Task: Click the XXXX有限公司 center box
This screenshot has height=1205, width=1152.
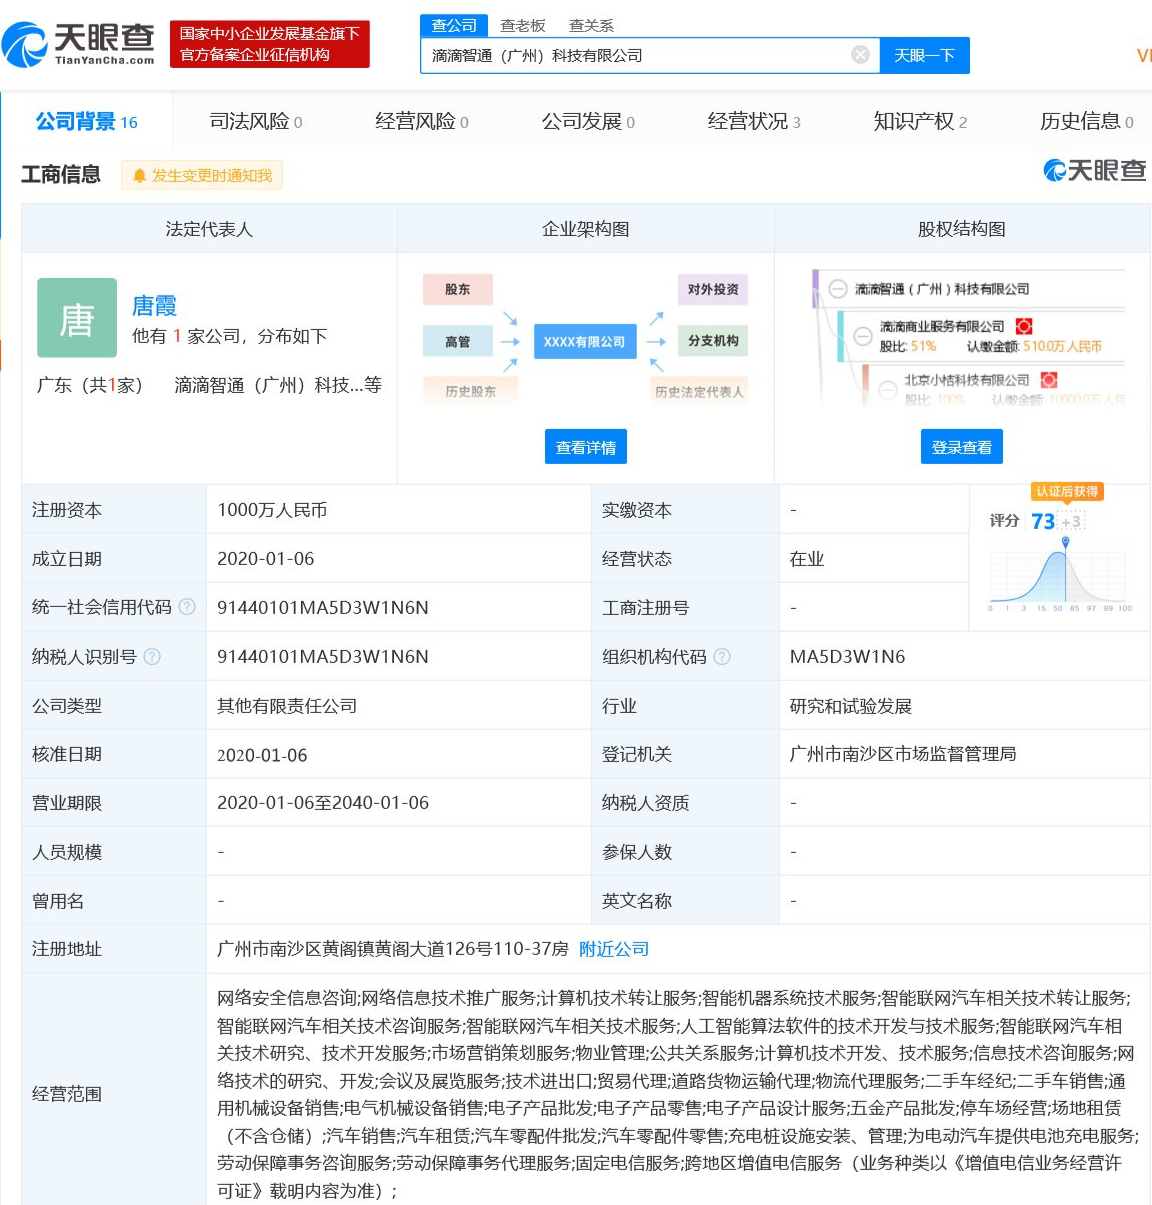Action: (x=584, y=341)
